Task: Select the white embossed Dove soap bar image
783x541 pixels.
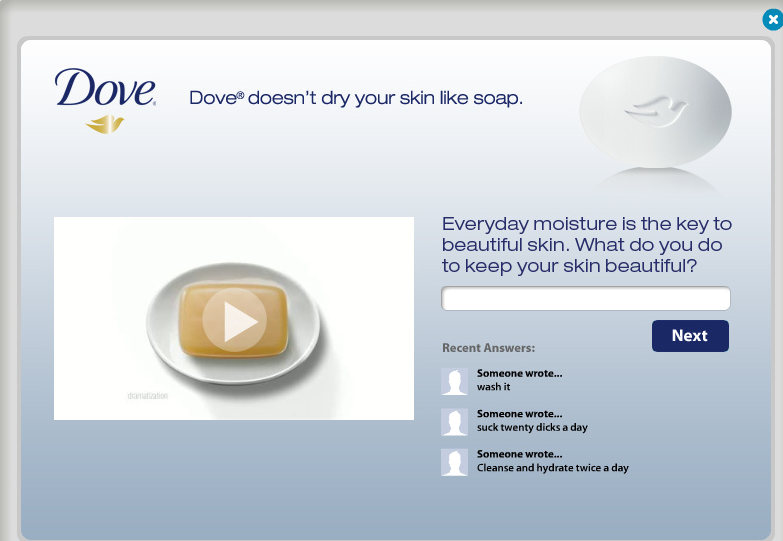Action: coord(655,112)
